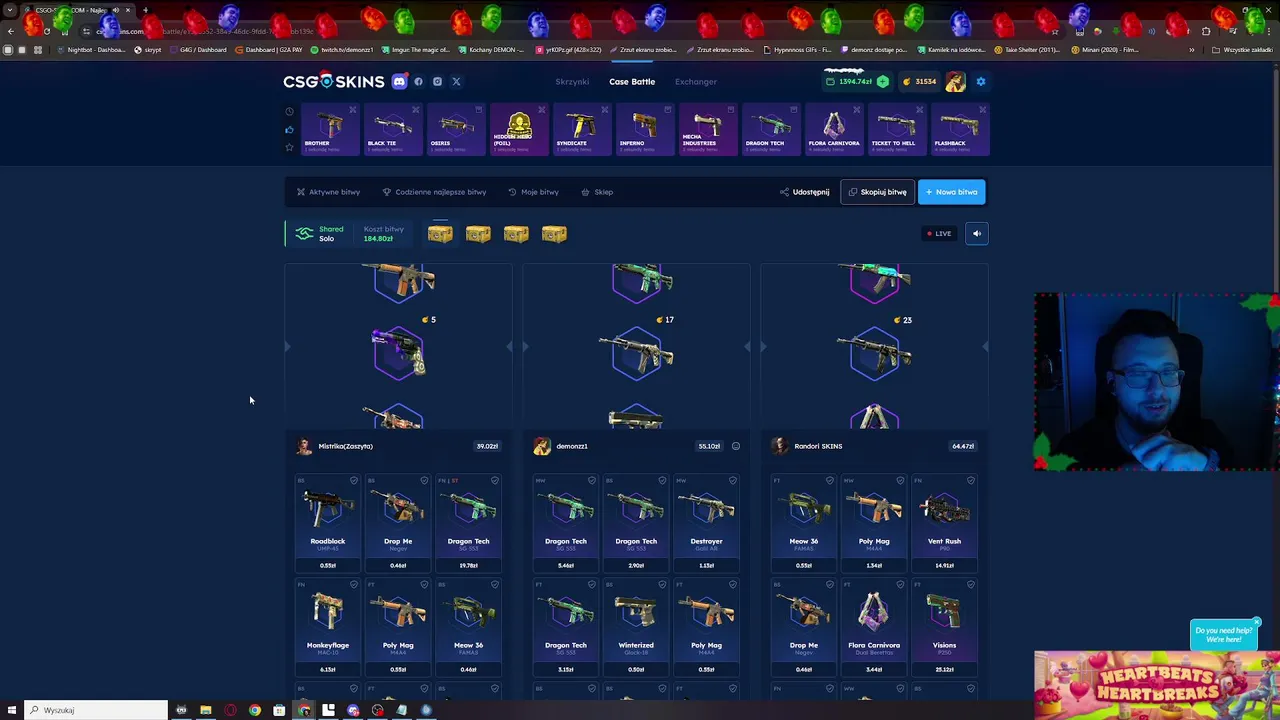Click the 25.12zł price on Visions
This screenshot has width=1280, height=720.
click(x=944, y=669)
